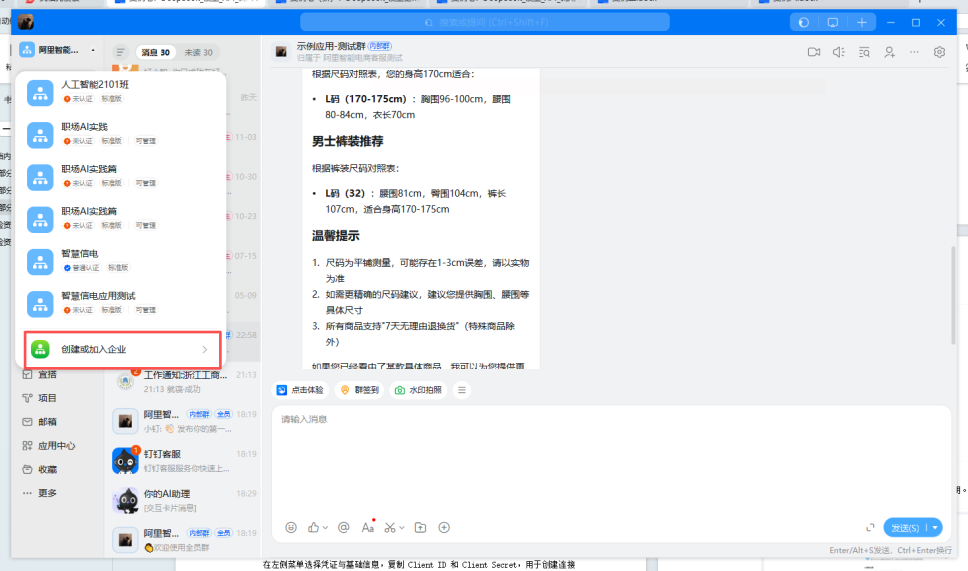Click the add member icon in header
968x571 pixels.
[x=889, y=52]
